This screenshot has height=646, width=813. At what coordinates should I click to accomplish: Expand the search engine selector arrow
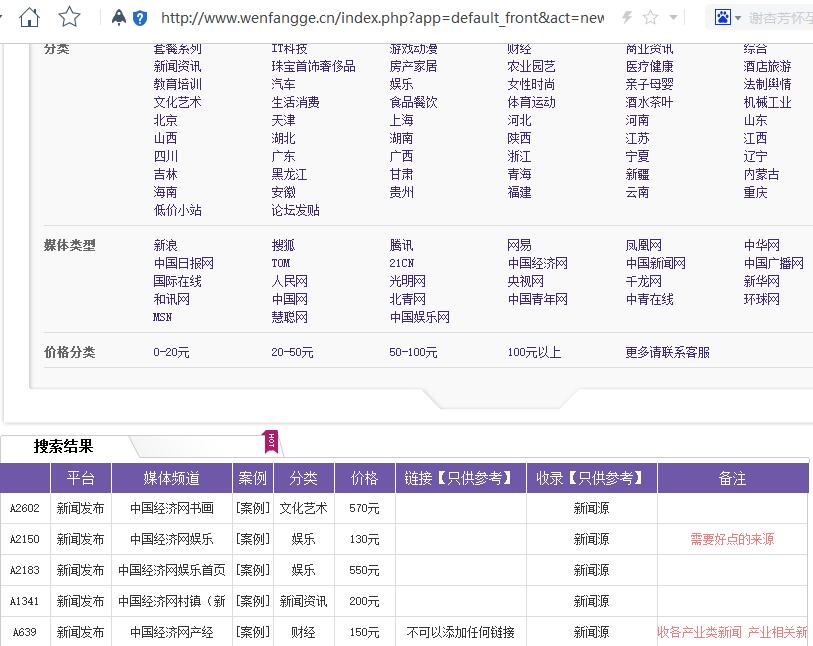[738, 18]
